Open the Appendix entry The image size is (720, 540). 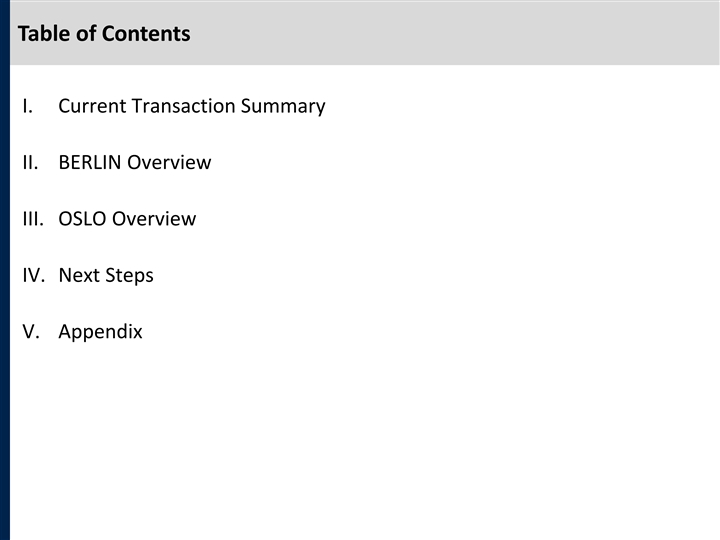pyautogui.click(x=100, y=332)
